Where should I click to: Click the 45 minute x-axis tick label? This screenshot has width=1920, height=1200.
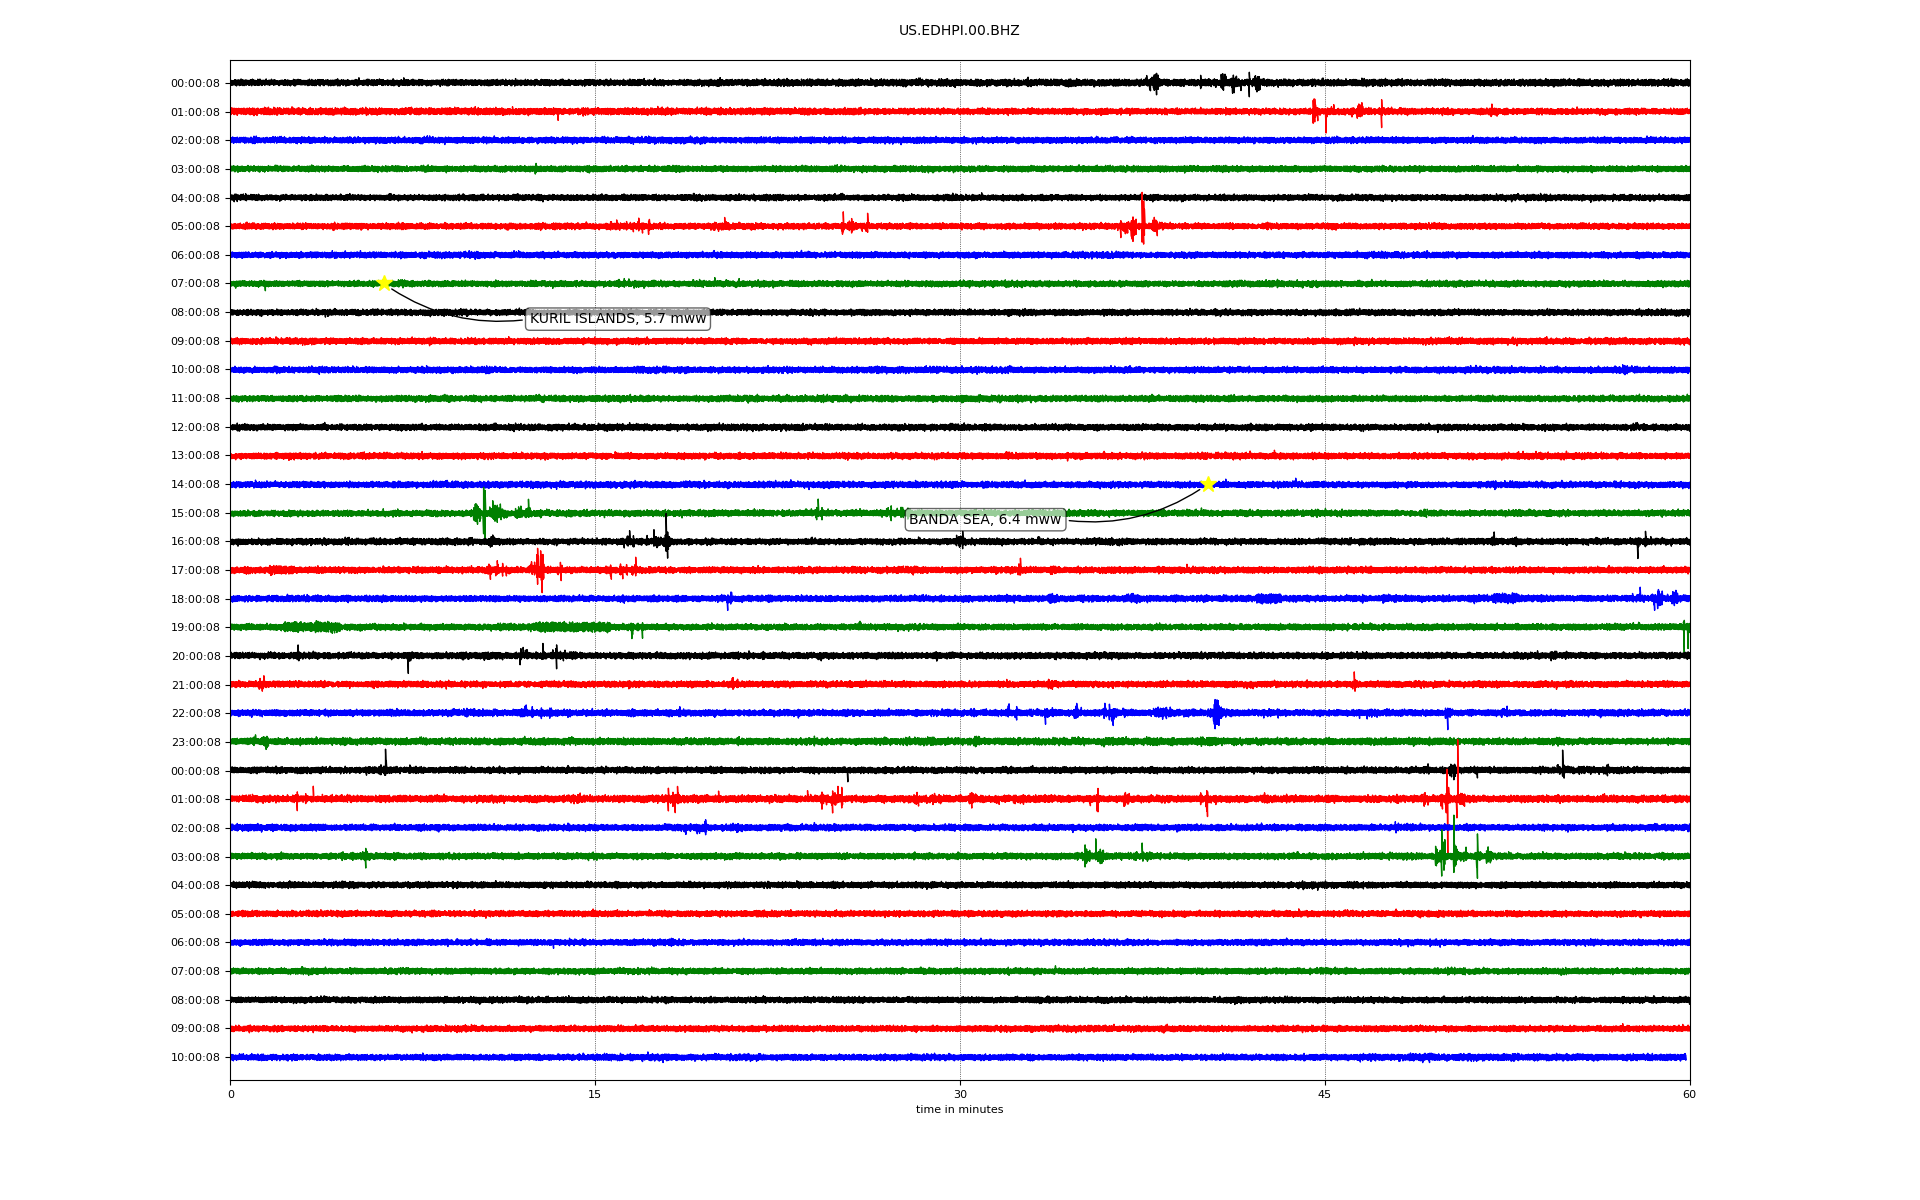click(1325, 1094)
